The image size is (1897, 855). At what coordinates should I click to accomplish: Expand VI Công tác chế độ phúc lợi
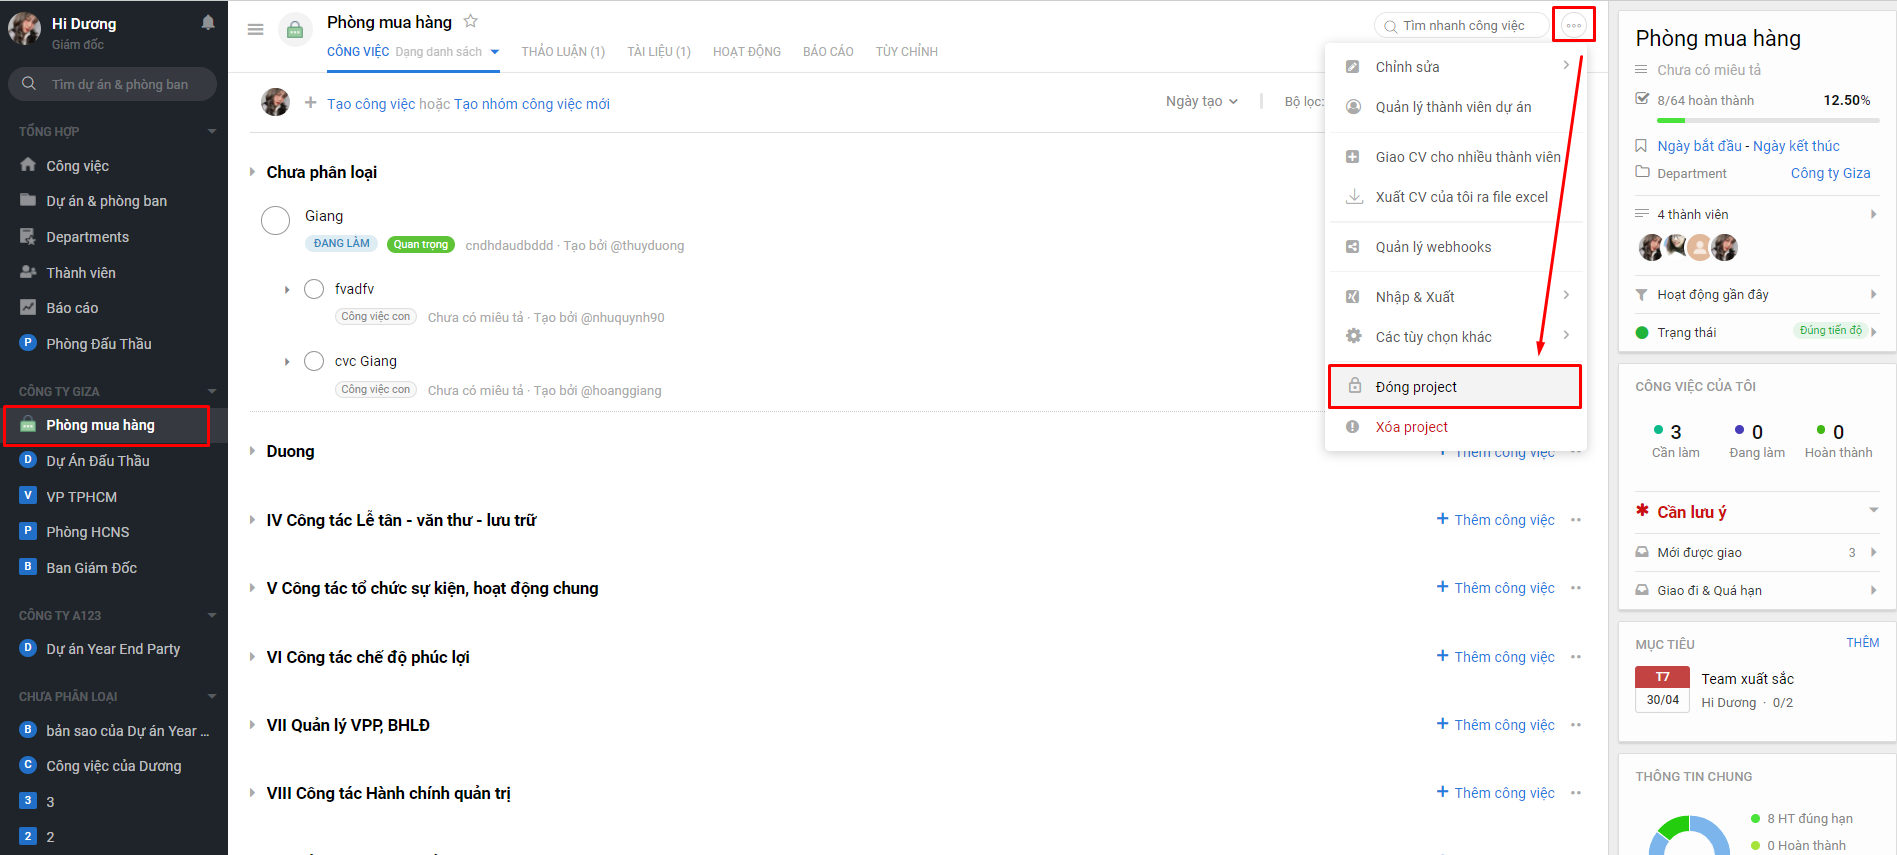(x=252, y=657)
